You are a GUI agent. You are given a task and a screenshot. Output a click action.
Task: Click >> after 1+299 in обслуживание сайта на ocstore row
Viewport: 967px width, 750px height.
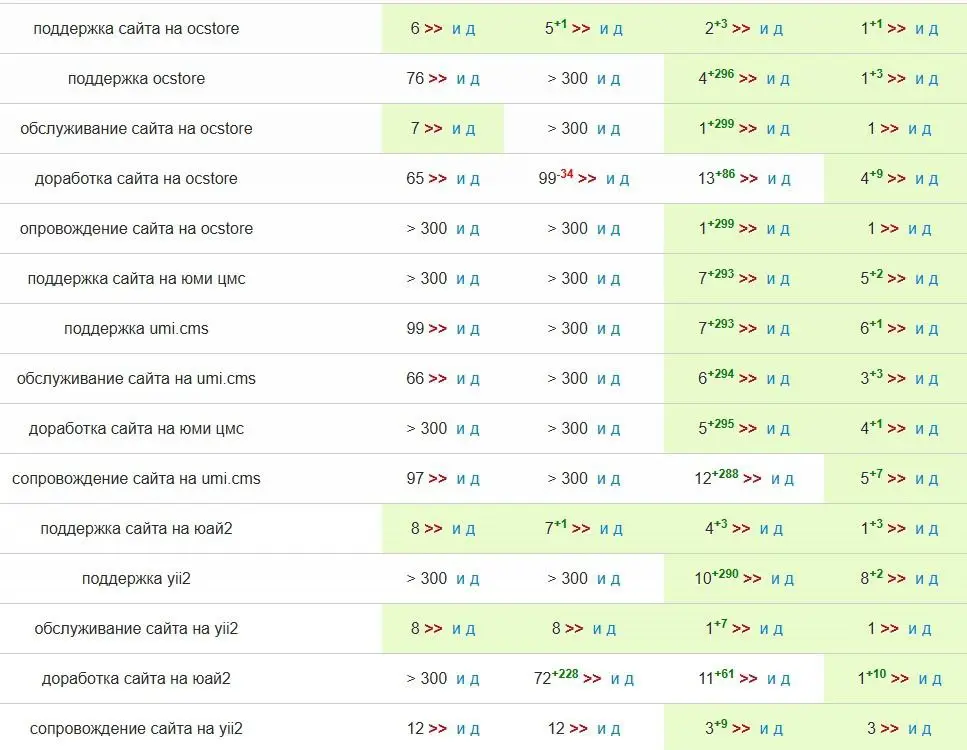click(x=748, y=129)
